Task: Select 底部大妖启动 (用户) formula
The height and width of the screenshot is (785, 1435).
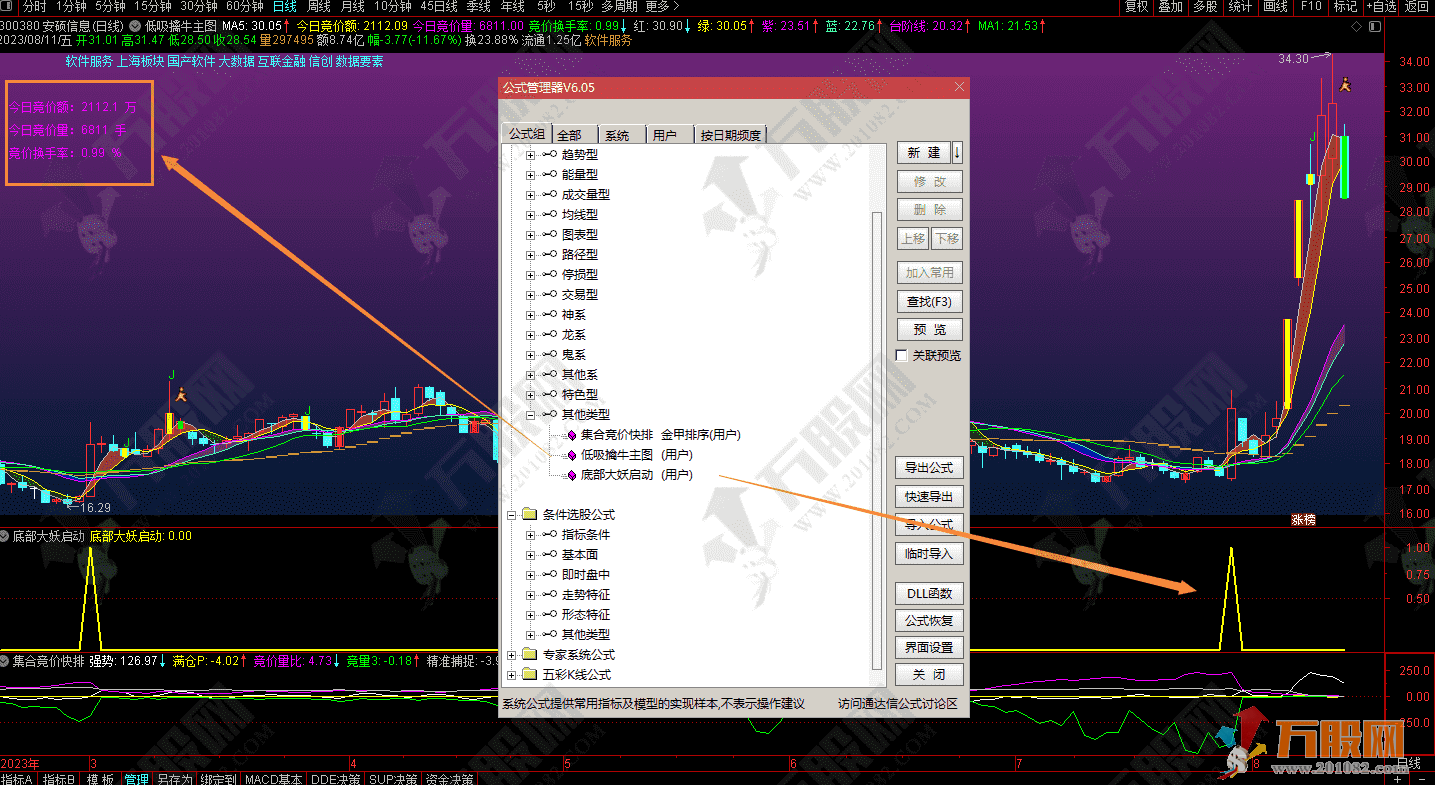Action: 636,475
